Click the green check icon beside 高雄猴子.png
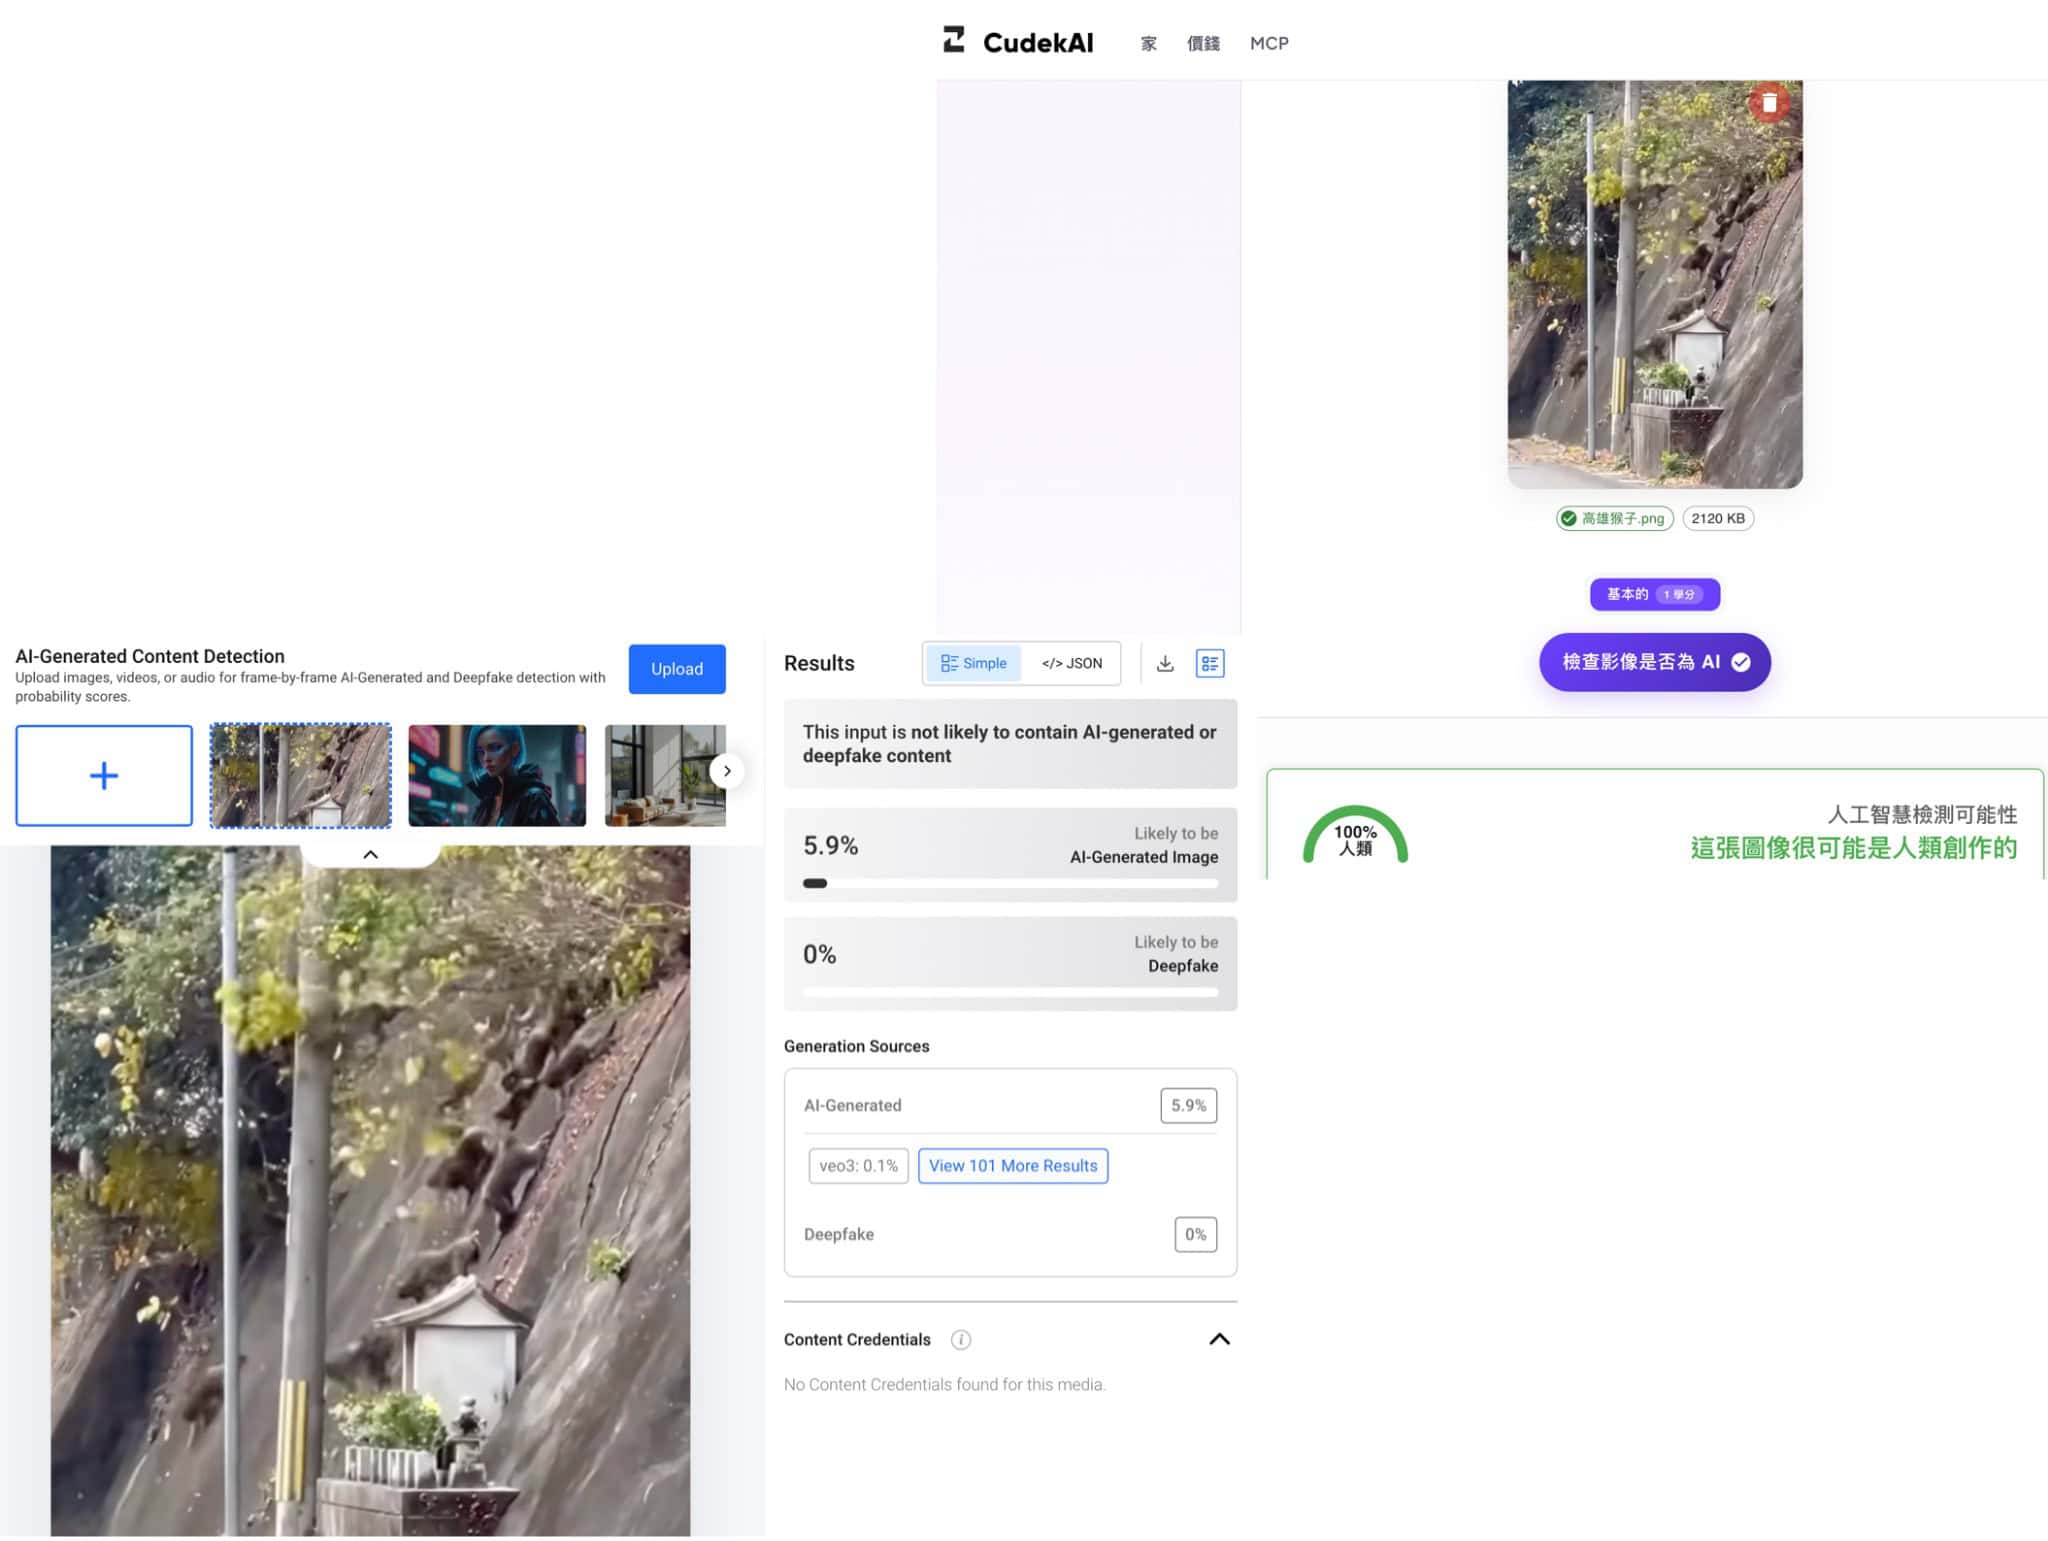Image resolution: width=2048 pixels, height=1541 pixels. pos(1569,518)
